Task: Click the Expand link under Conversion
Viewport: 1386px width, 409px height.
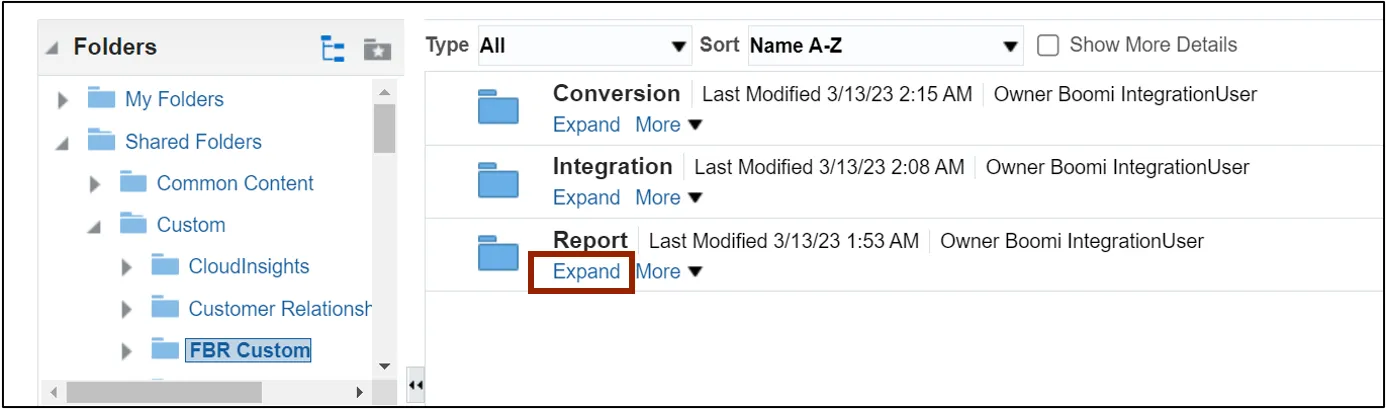Action: tap(586, 125)
